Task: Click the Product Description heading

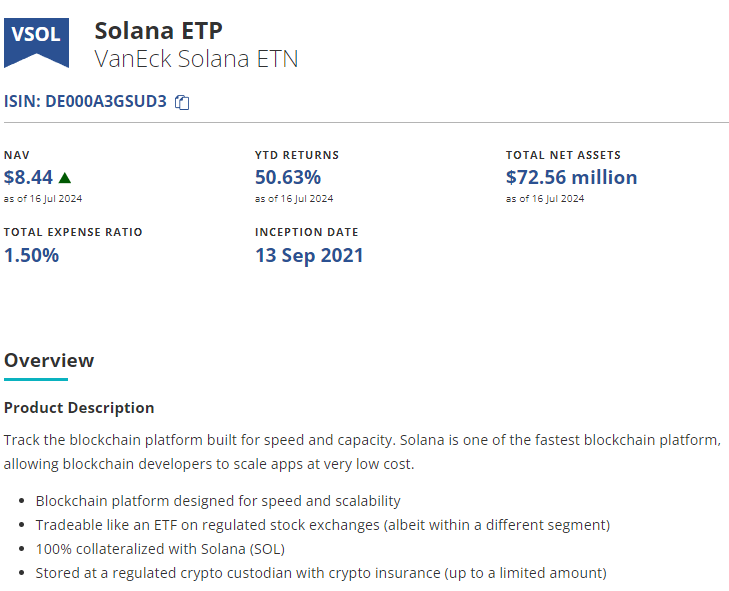Action: (79, 408)
